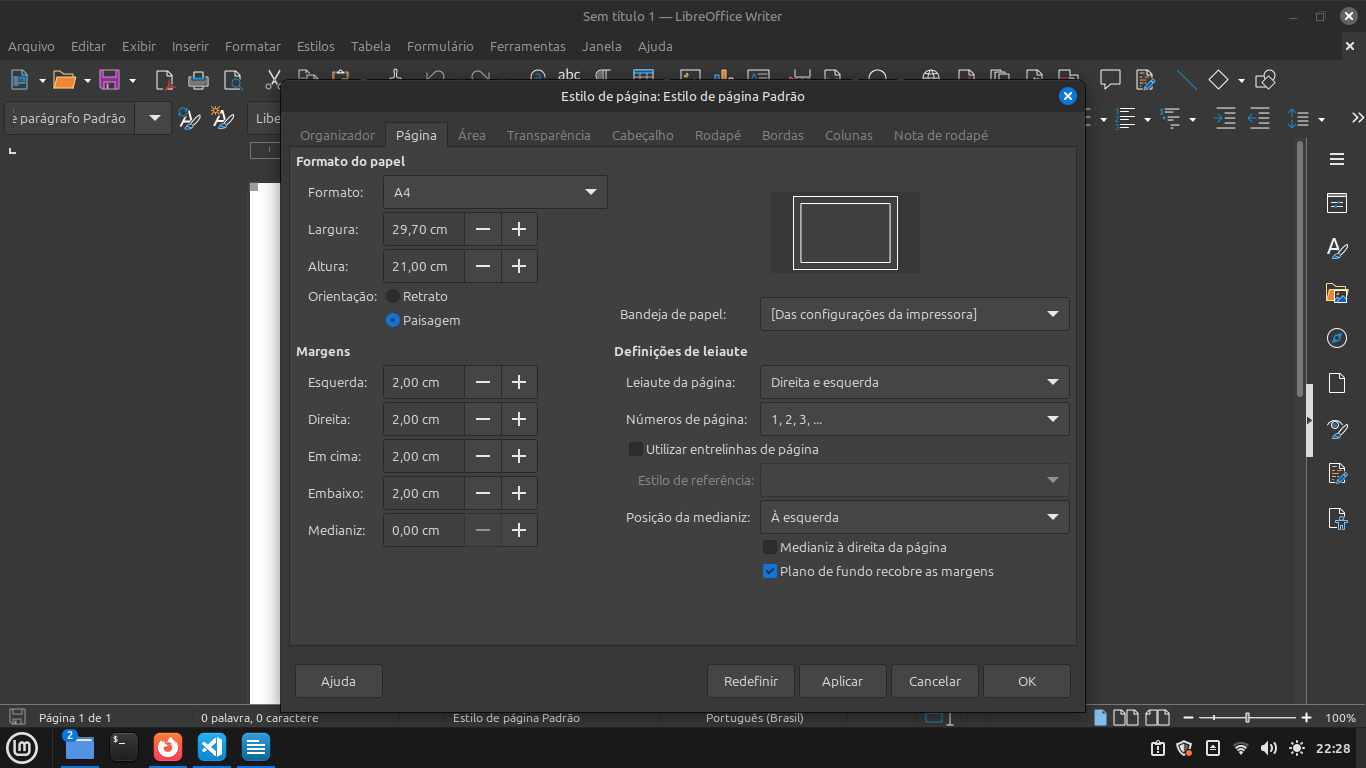Image resolution: width=1366 pixels, height=768 pixels.
Task: Switch to the Organizador tab
Action: 338,135
